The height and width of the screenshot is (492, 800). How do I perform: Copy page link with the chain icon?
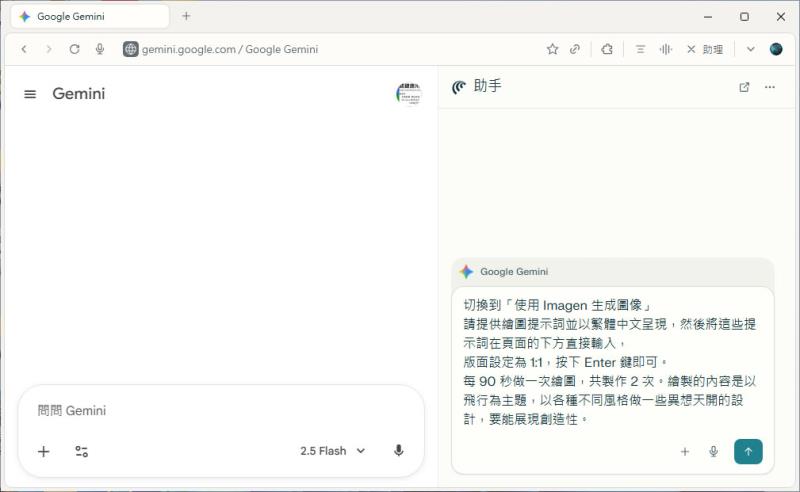coord(575,49)
